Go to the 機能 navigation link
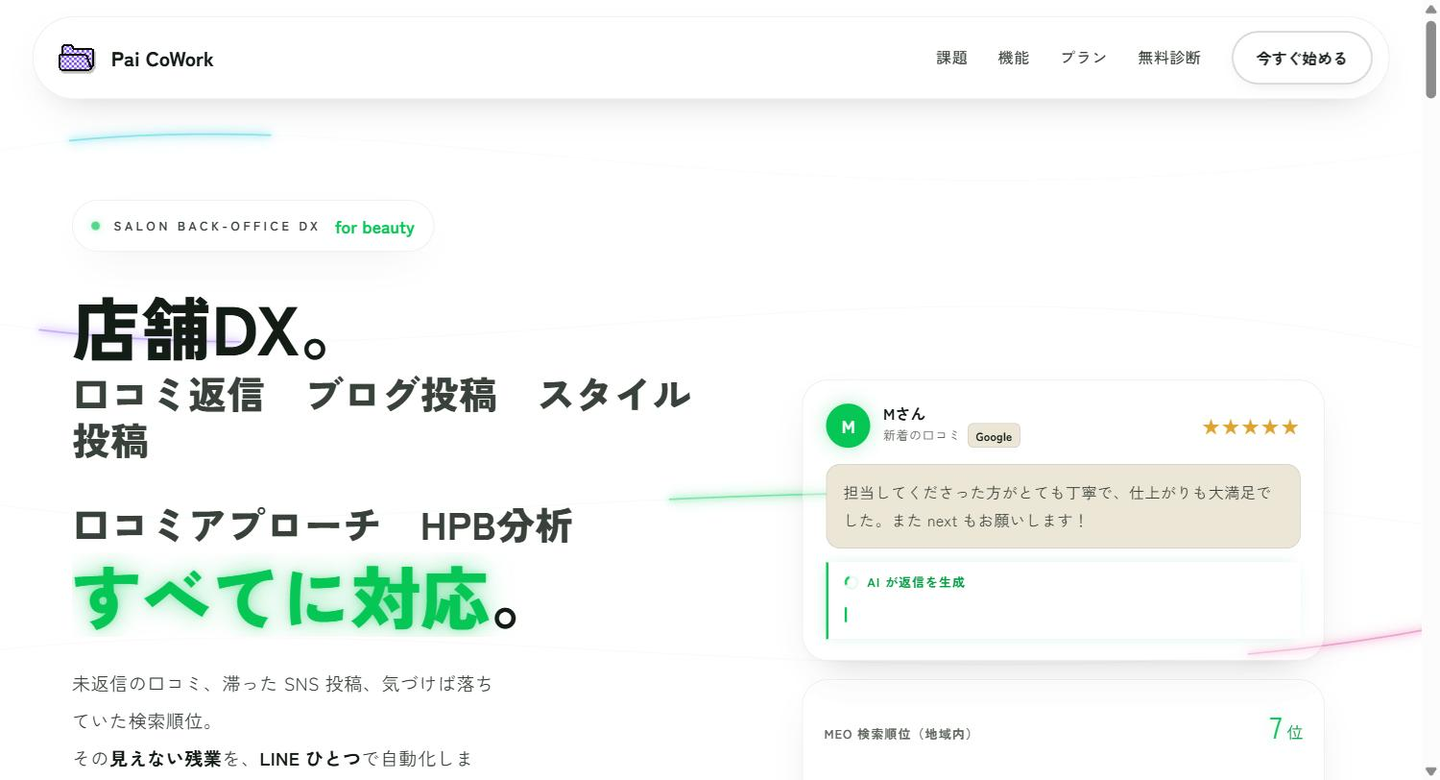Screen dimensions: 1440x780 (1014, 58)
